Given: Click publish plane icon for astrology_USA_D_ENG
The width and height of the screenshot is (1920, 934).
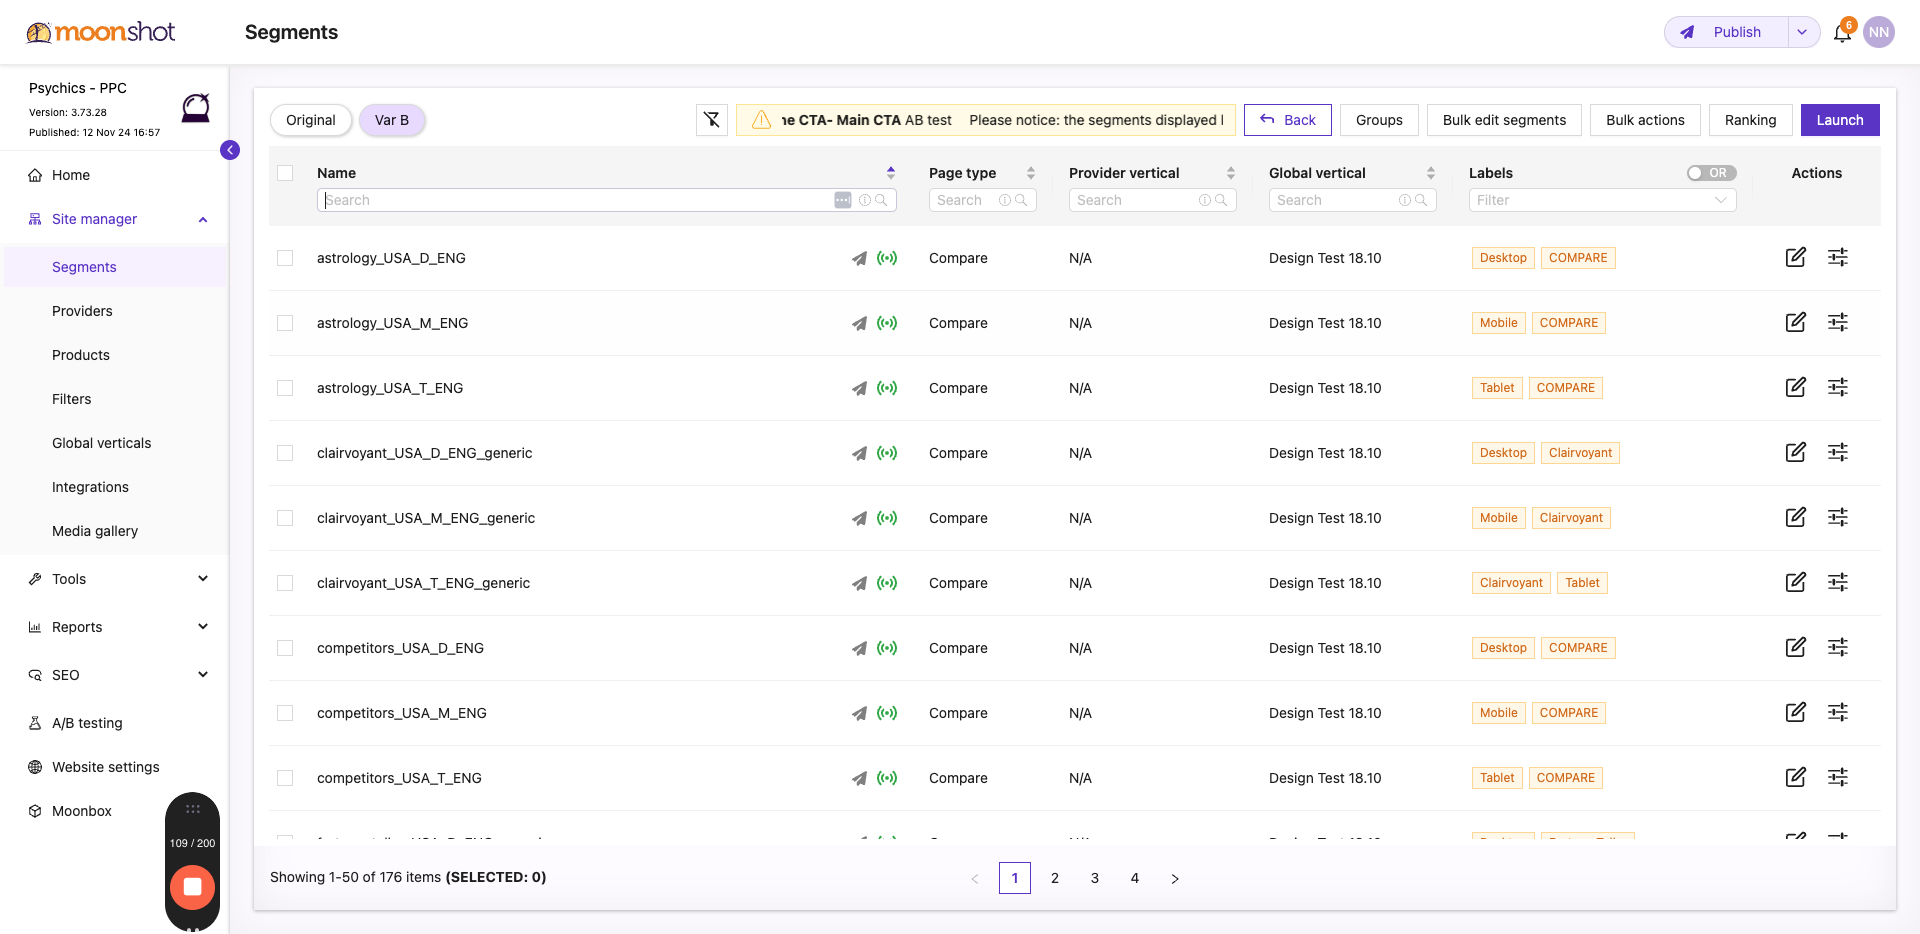Looking at the screenshot, I should click(859, 258).
